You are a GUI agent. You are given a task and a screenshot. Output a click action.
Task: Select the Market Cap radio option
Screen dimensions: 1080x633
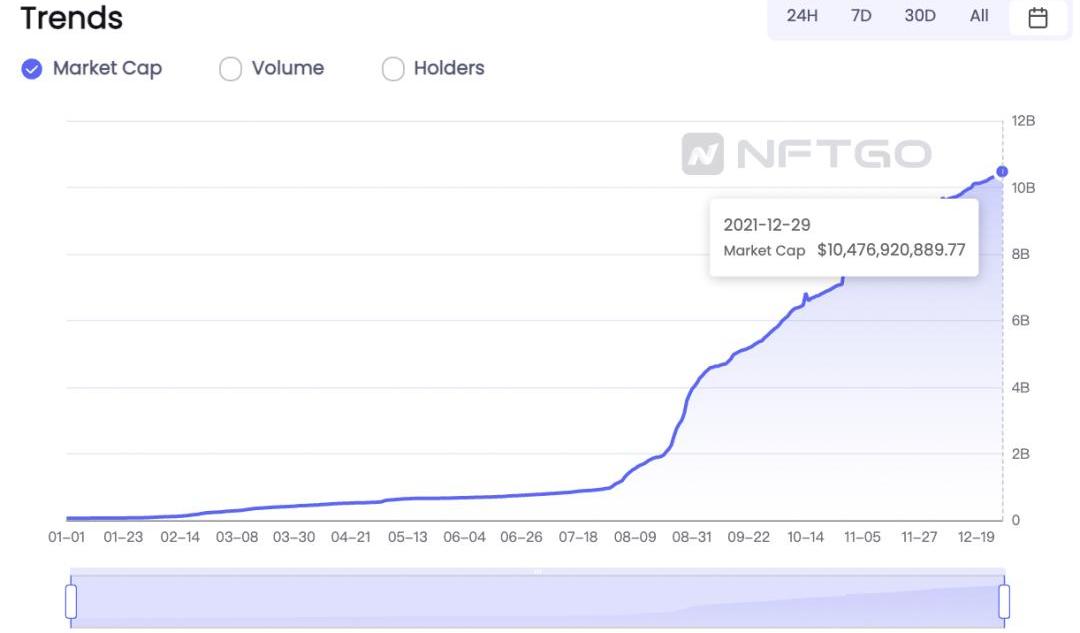point(32,69)
